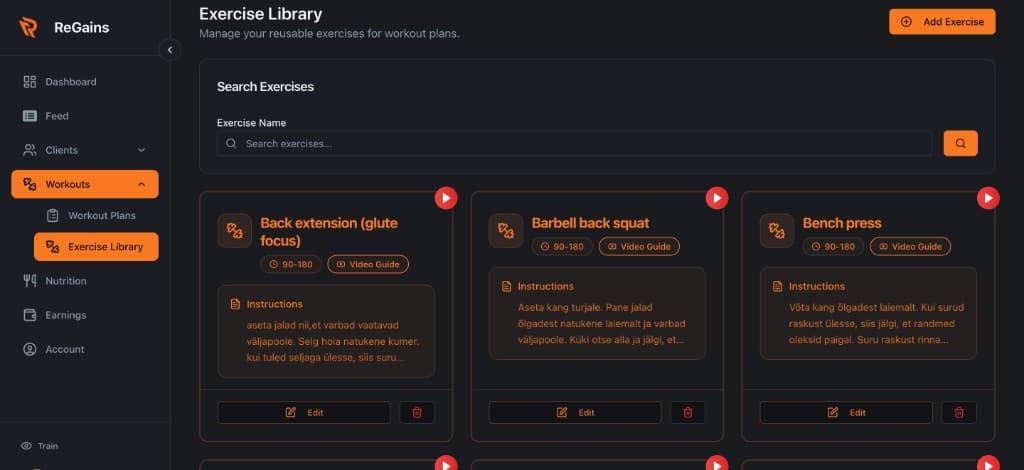Delete the Back extension exercise

coord(417,412)
